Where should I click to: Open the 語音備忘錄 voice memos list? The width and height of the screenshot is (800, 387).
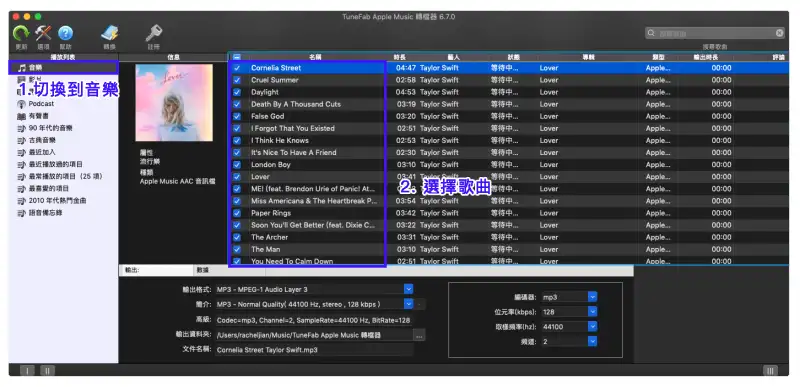coord(46,213)
